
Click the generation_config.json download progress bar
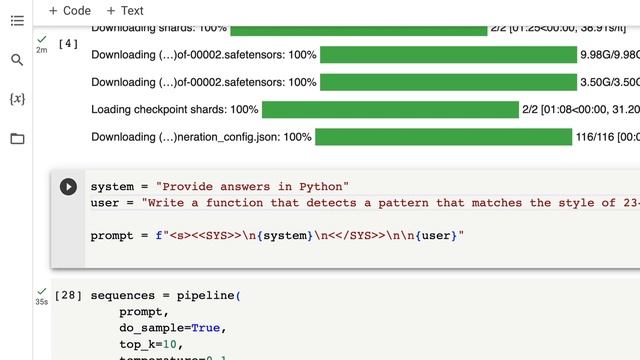443,137
